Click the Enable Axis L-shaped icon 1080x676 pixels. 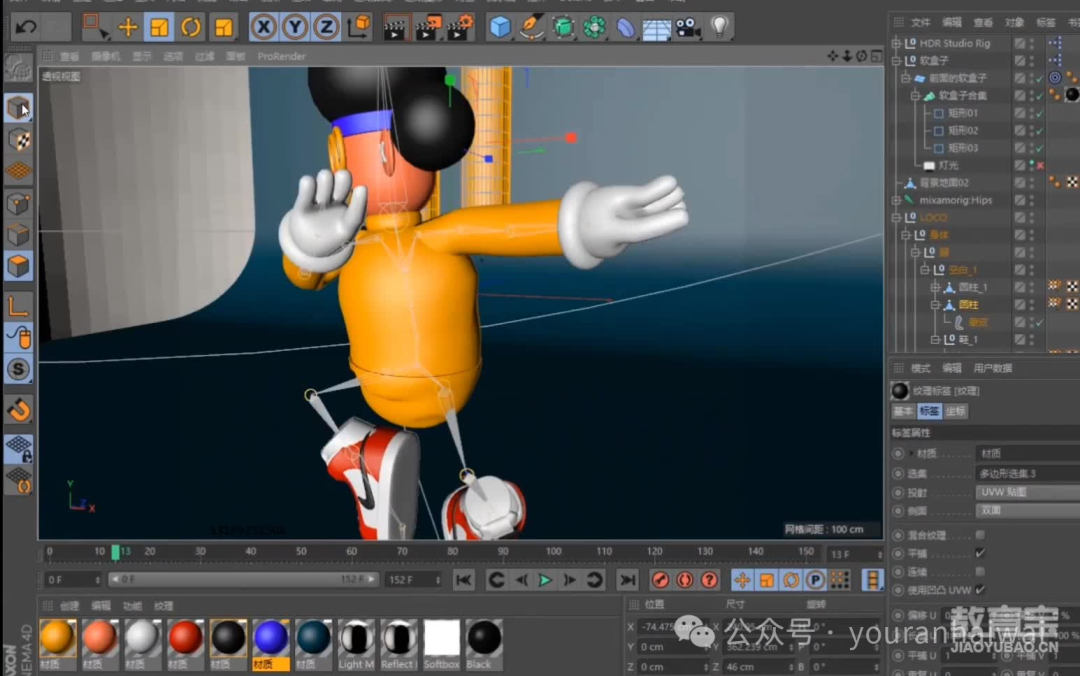click(19, 306)
